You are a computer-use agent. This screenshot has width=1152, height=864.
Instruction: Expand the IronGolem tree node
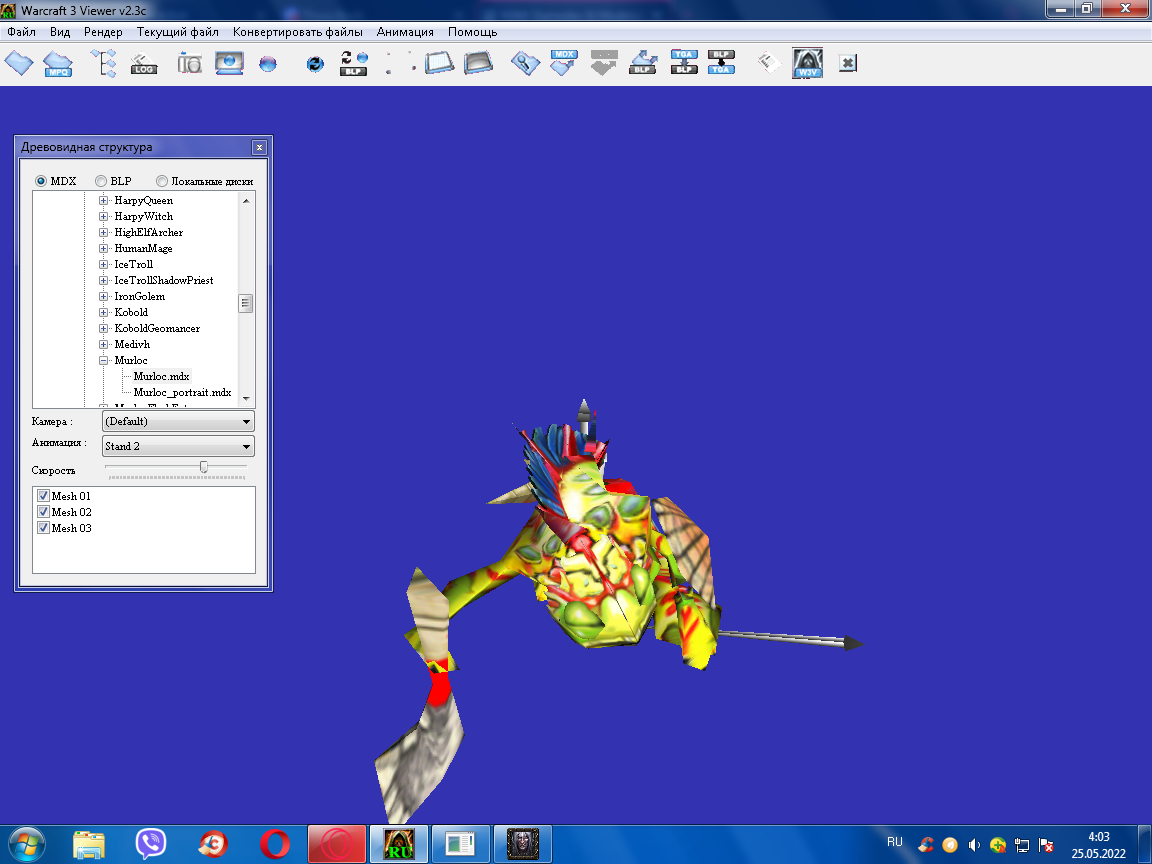coord(104,297)
